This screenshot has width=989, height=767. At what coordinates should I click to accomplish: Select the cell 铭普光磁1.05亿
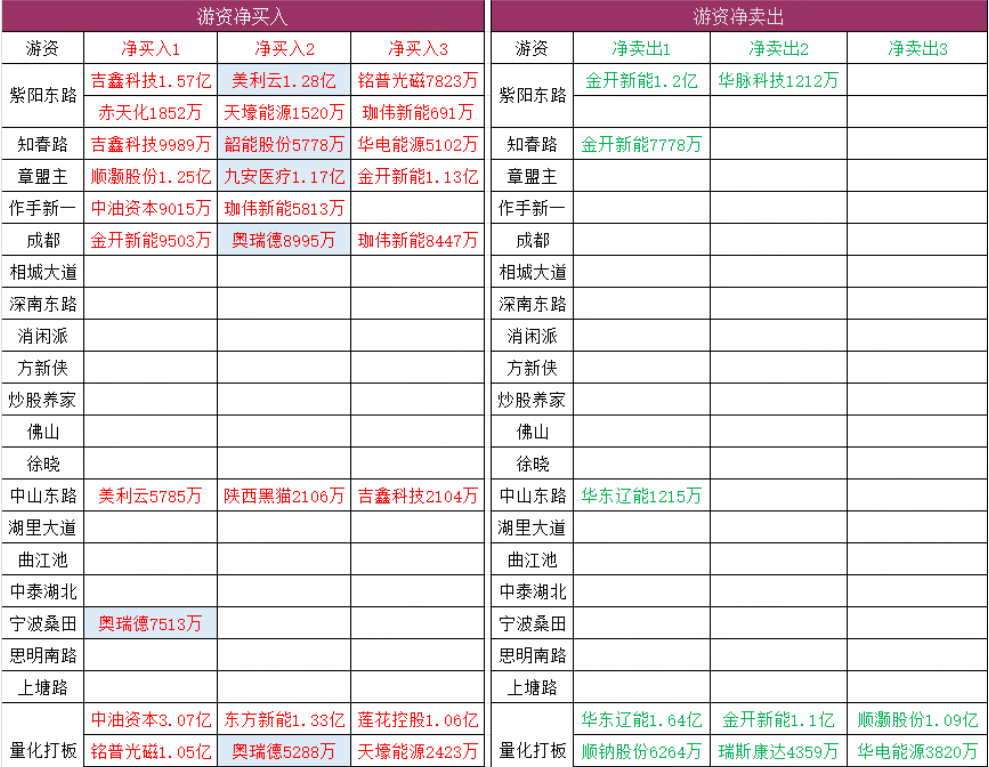coord(151,751)
